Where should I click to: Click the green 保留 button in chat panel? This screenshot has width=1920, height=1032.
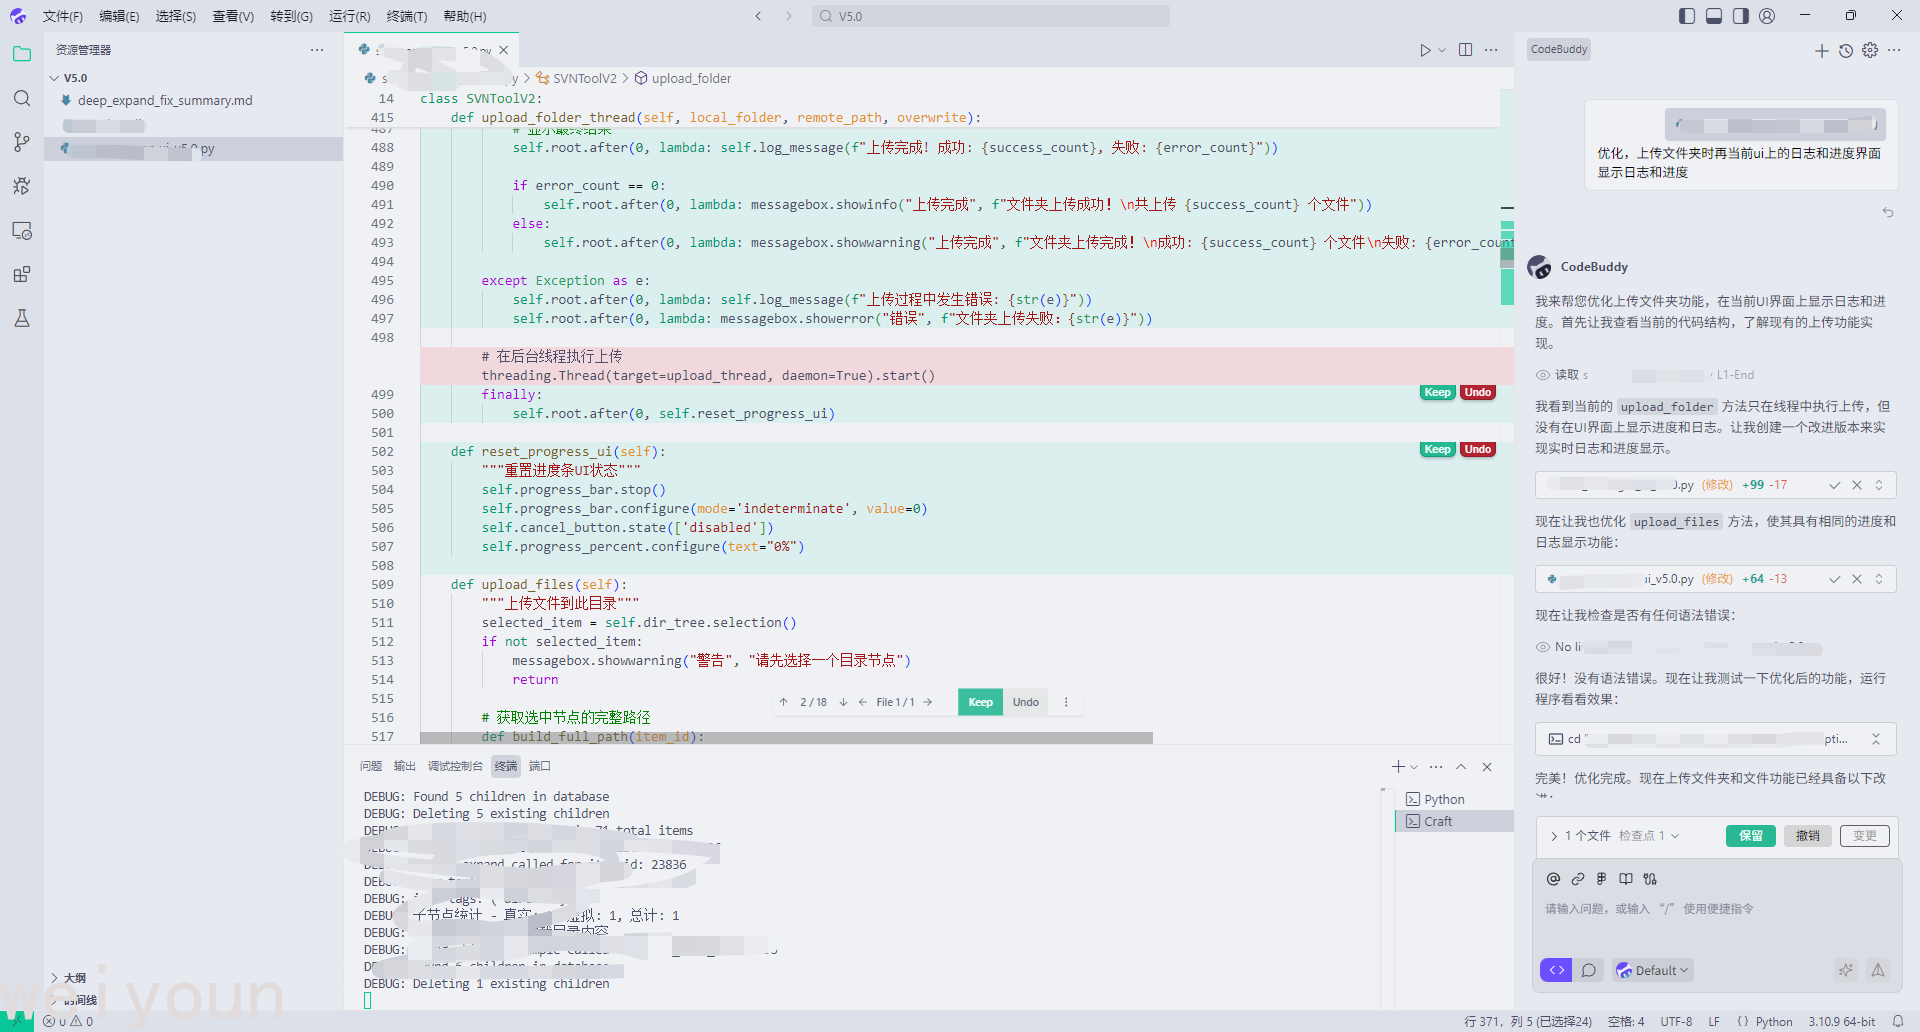(x=1750, y=836)
